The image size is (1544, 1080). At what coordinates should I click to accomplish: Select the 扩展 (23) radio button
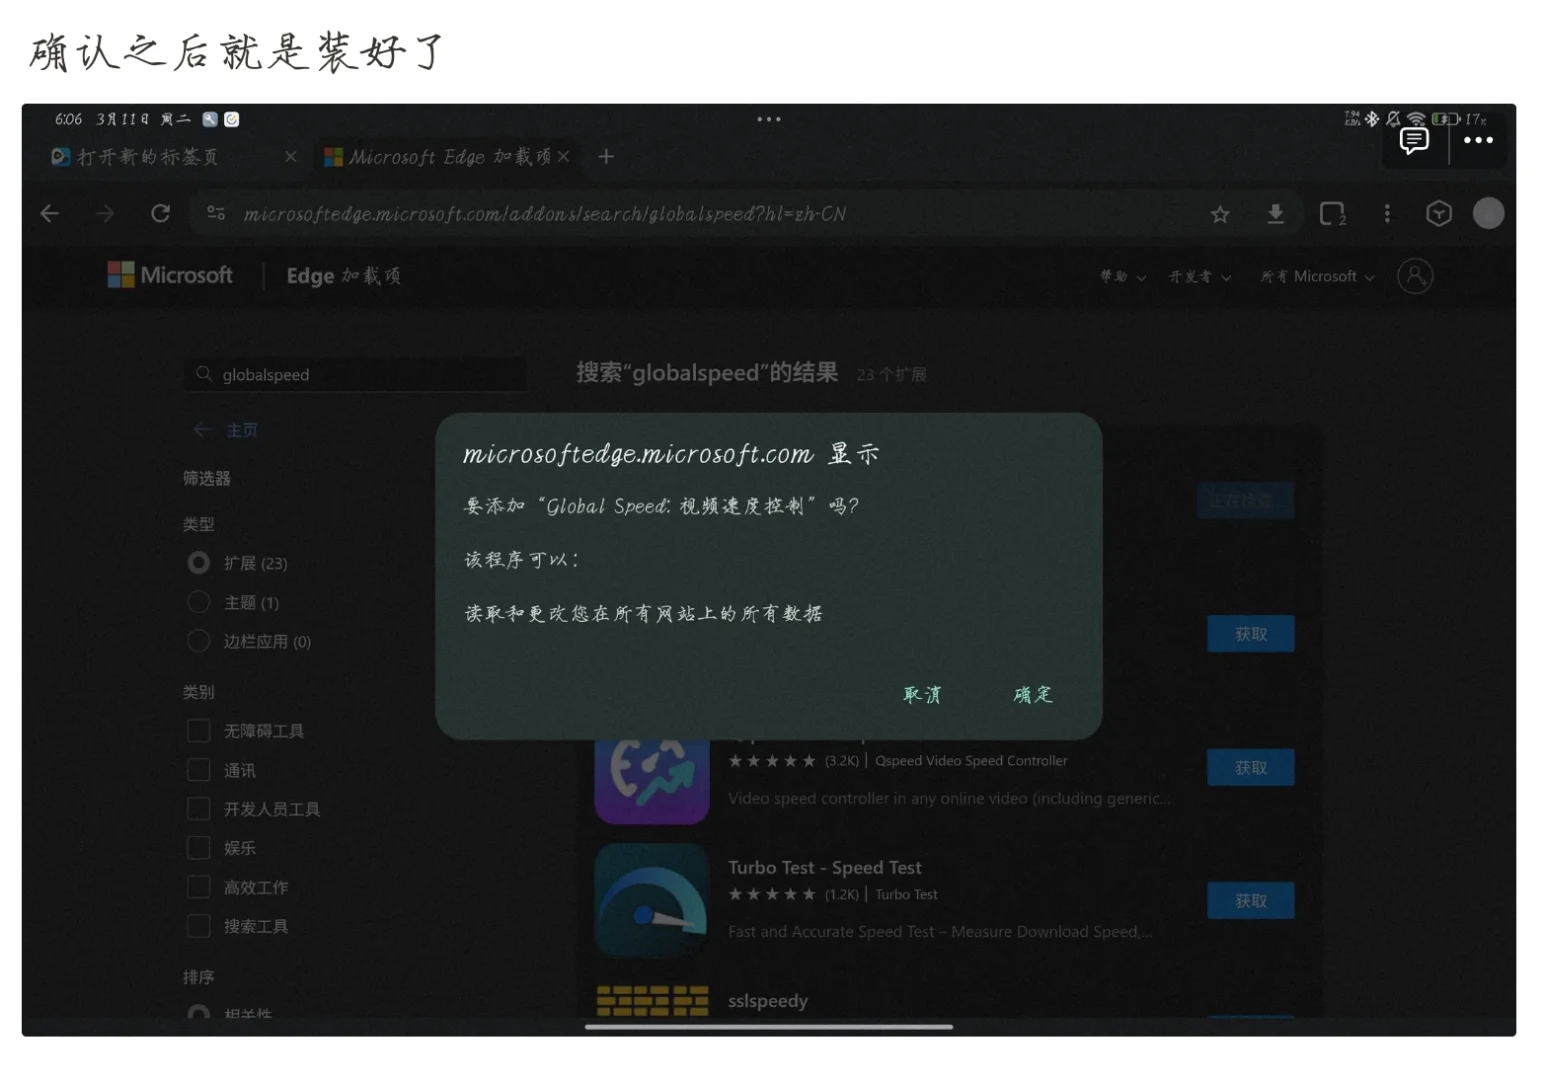click(198, 562)
